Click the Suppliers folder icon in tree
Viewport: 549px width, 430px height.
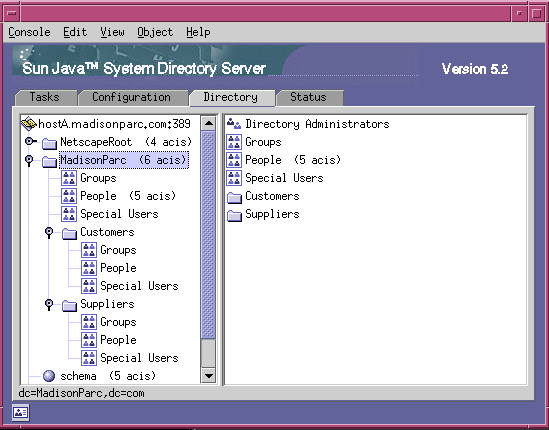point(69,305)
